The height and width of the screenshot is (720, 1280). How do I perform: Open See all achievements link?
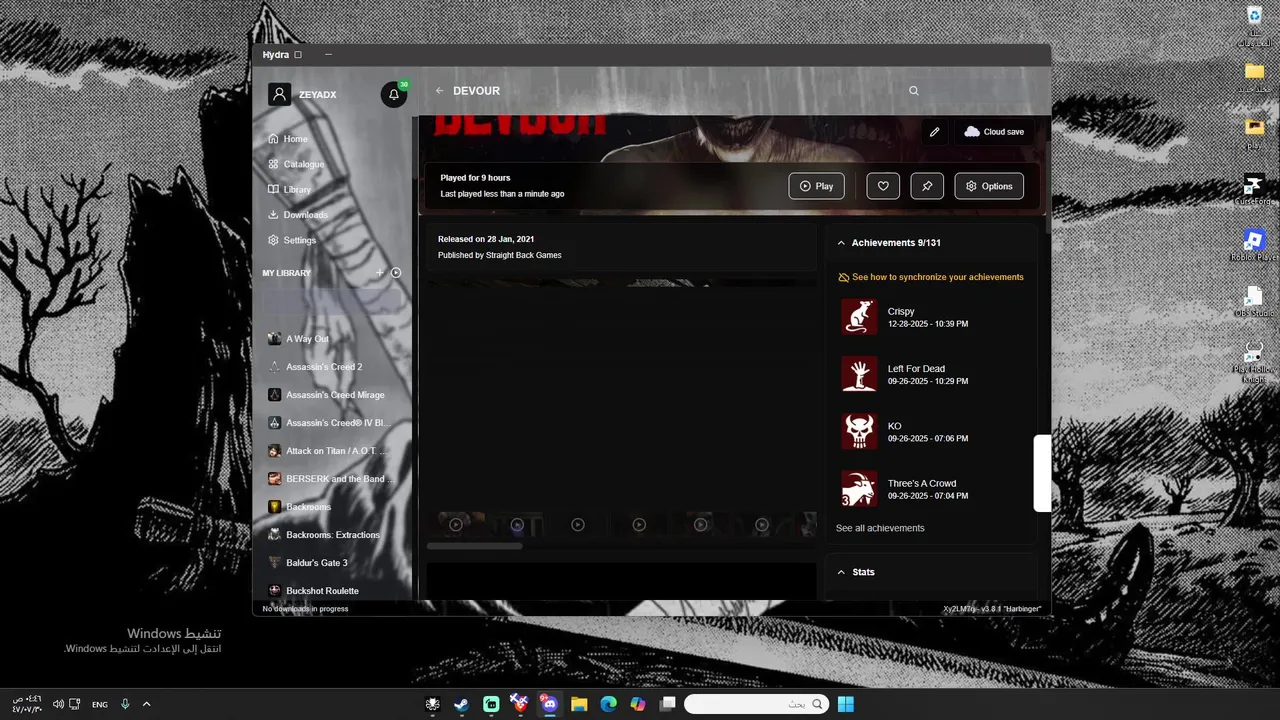pos(880,528)
